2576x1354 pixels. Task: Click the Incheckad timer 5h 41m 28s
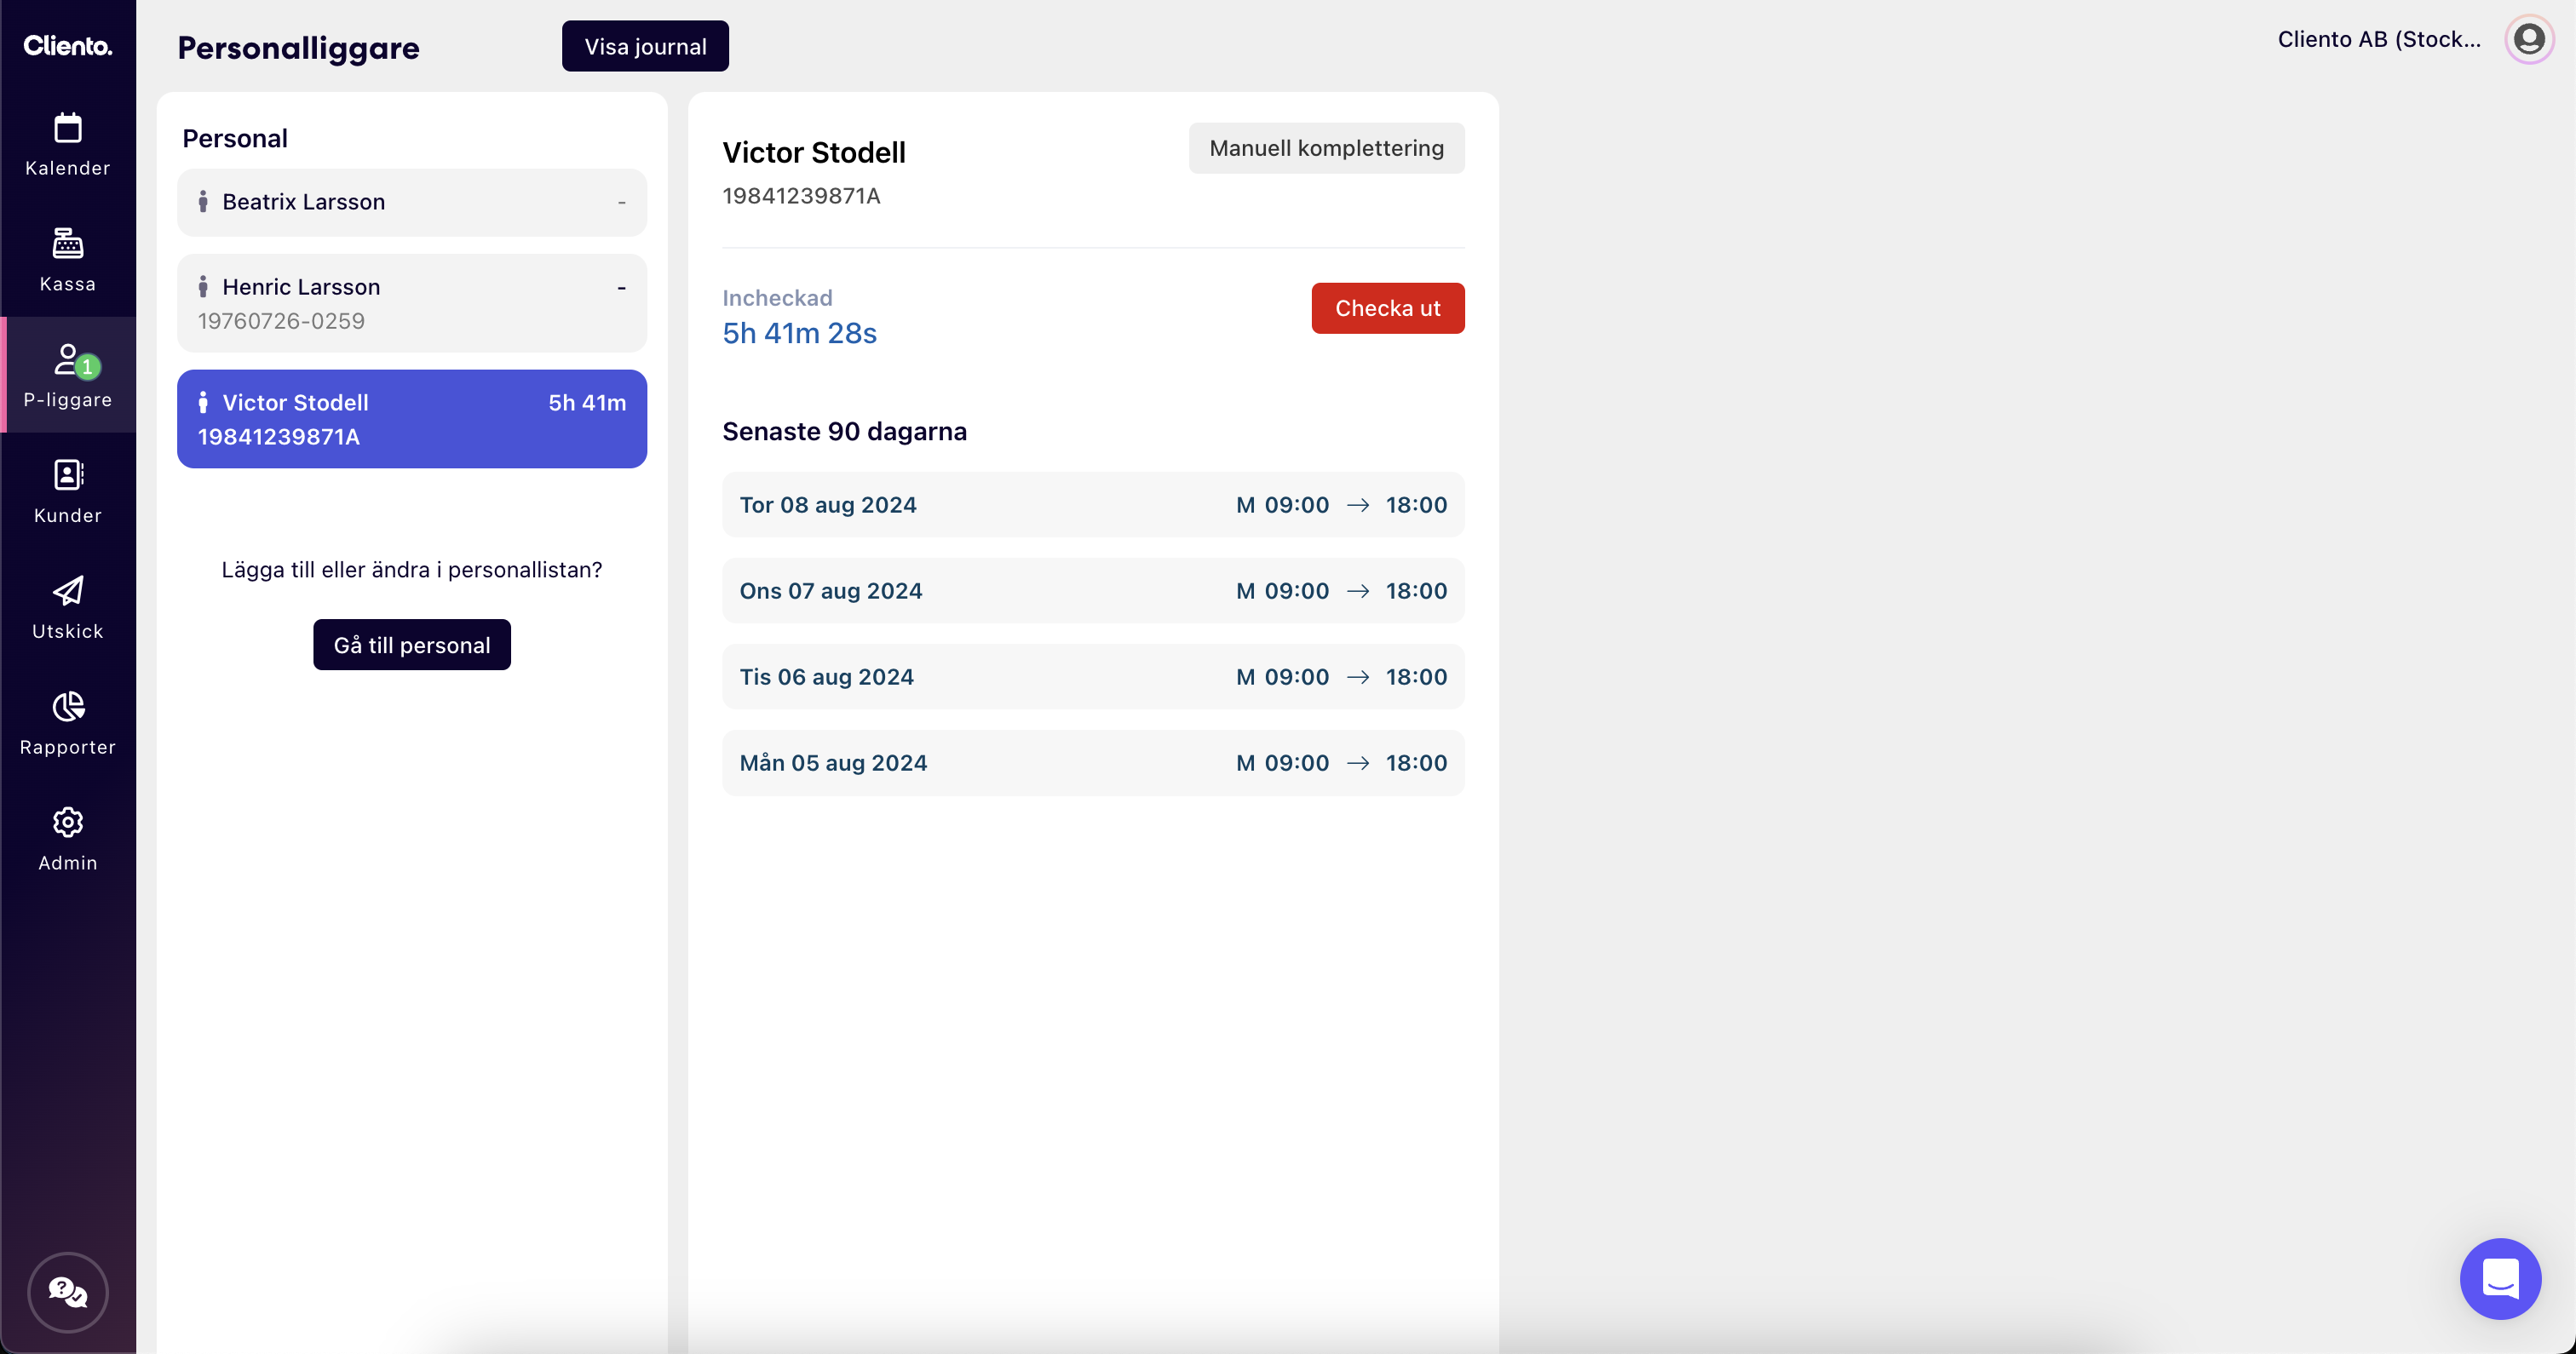pyautogui.click(x=800, y=333)
